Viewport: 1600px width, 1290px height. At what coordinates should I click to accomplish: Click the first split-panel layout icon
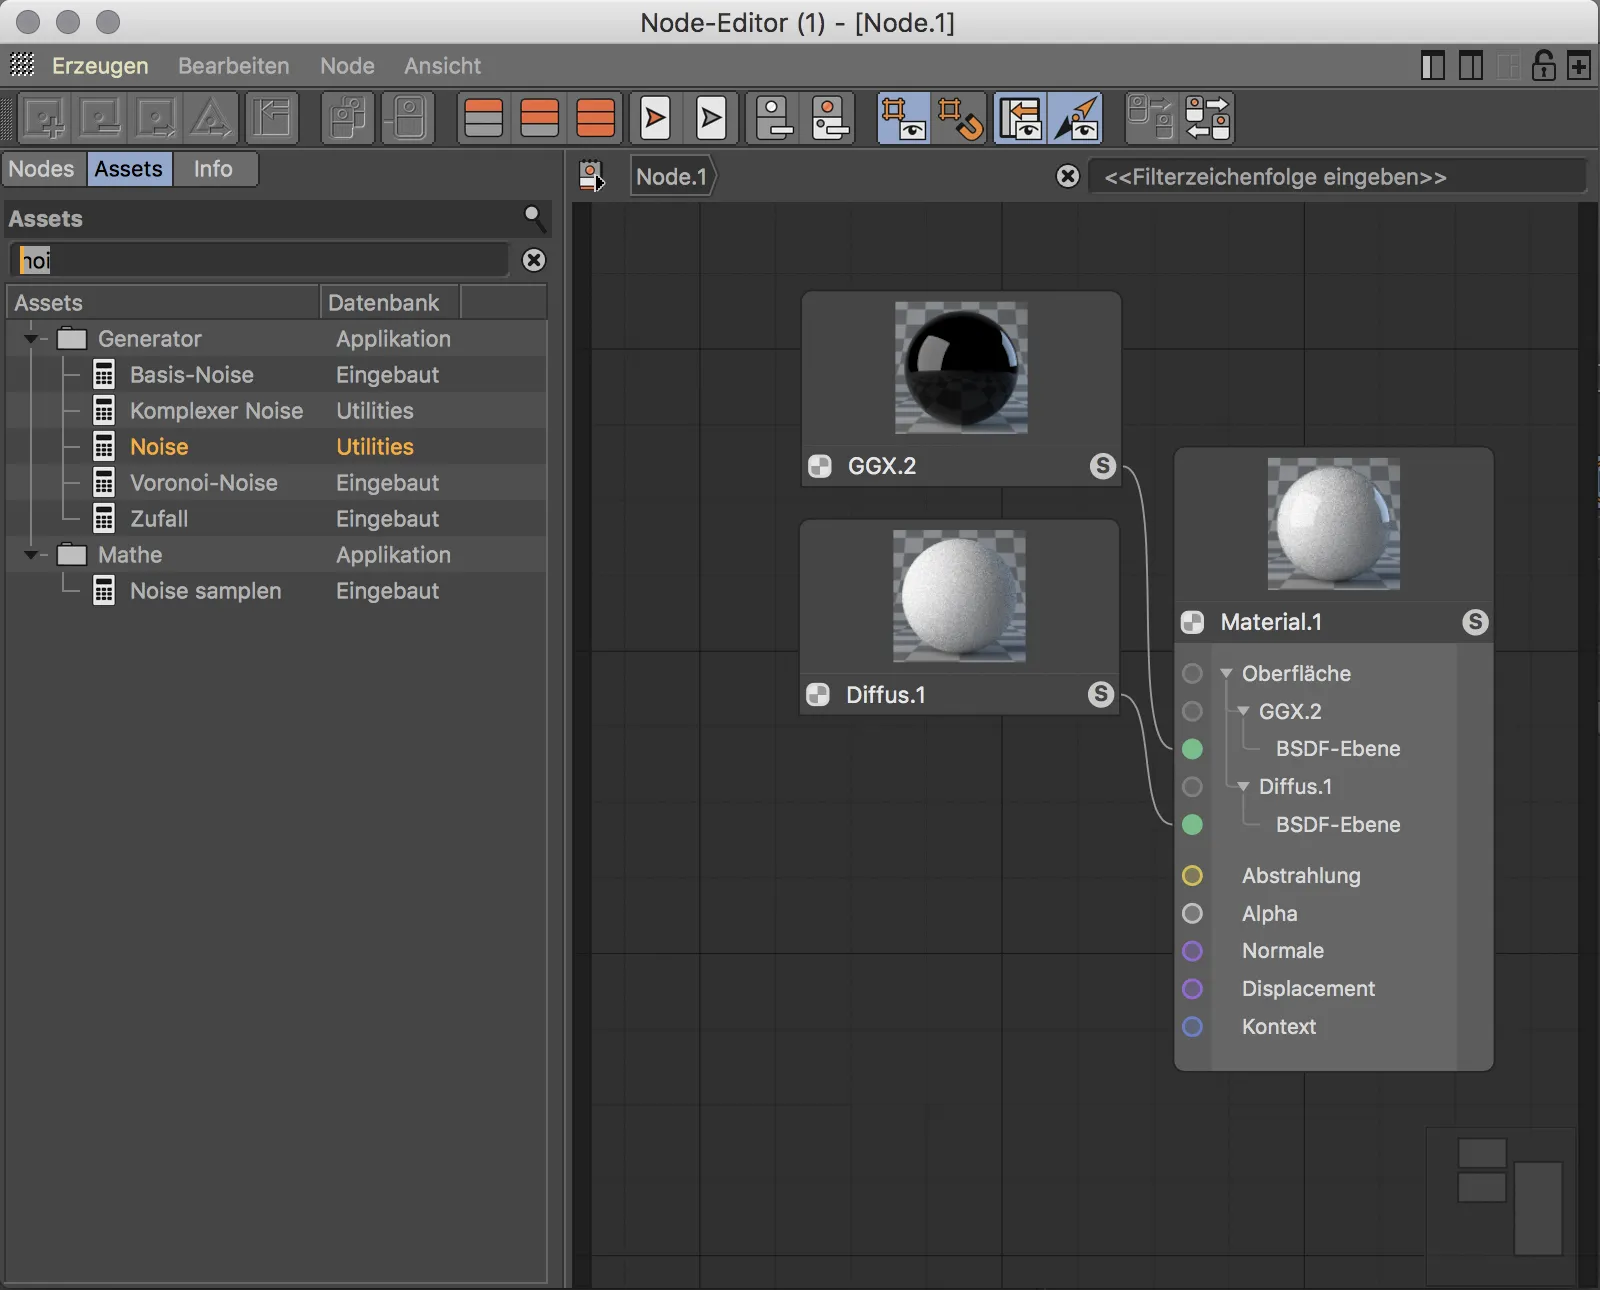[1433, 66]
